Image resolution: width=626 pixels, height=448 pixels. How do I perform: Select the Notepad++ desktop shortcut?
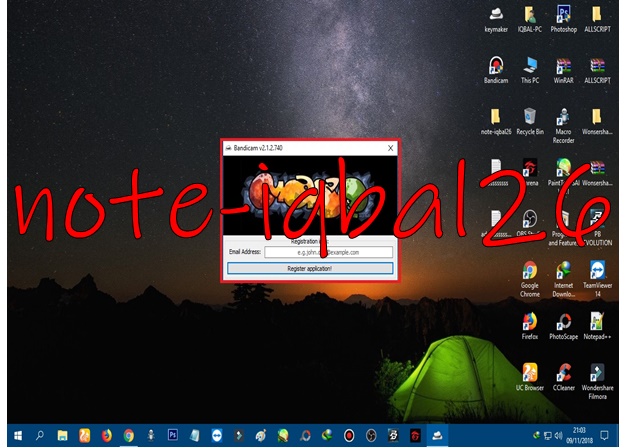(x=597, y=326)
